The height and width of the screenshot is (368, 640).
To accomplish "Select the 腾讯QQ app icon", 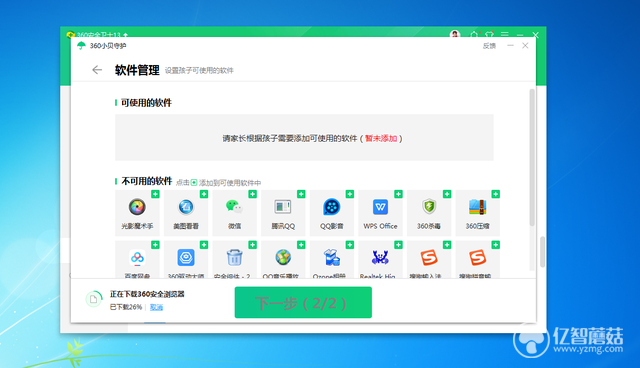I will (x=283, y=207).
